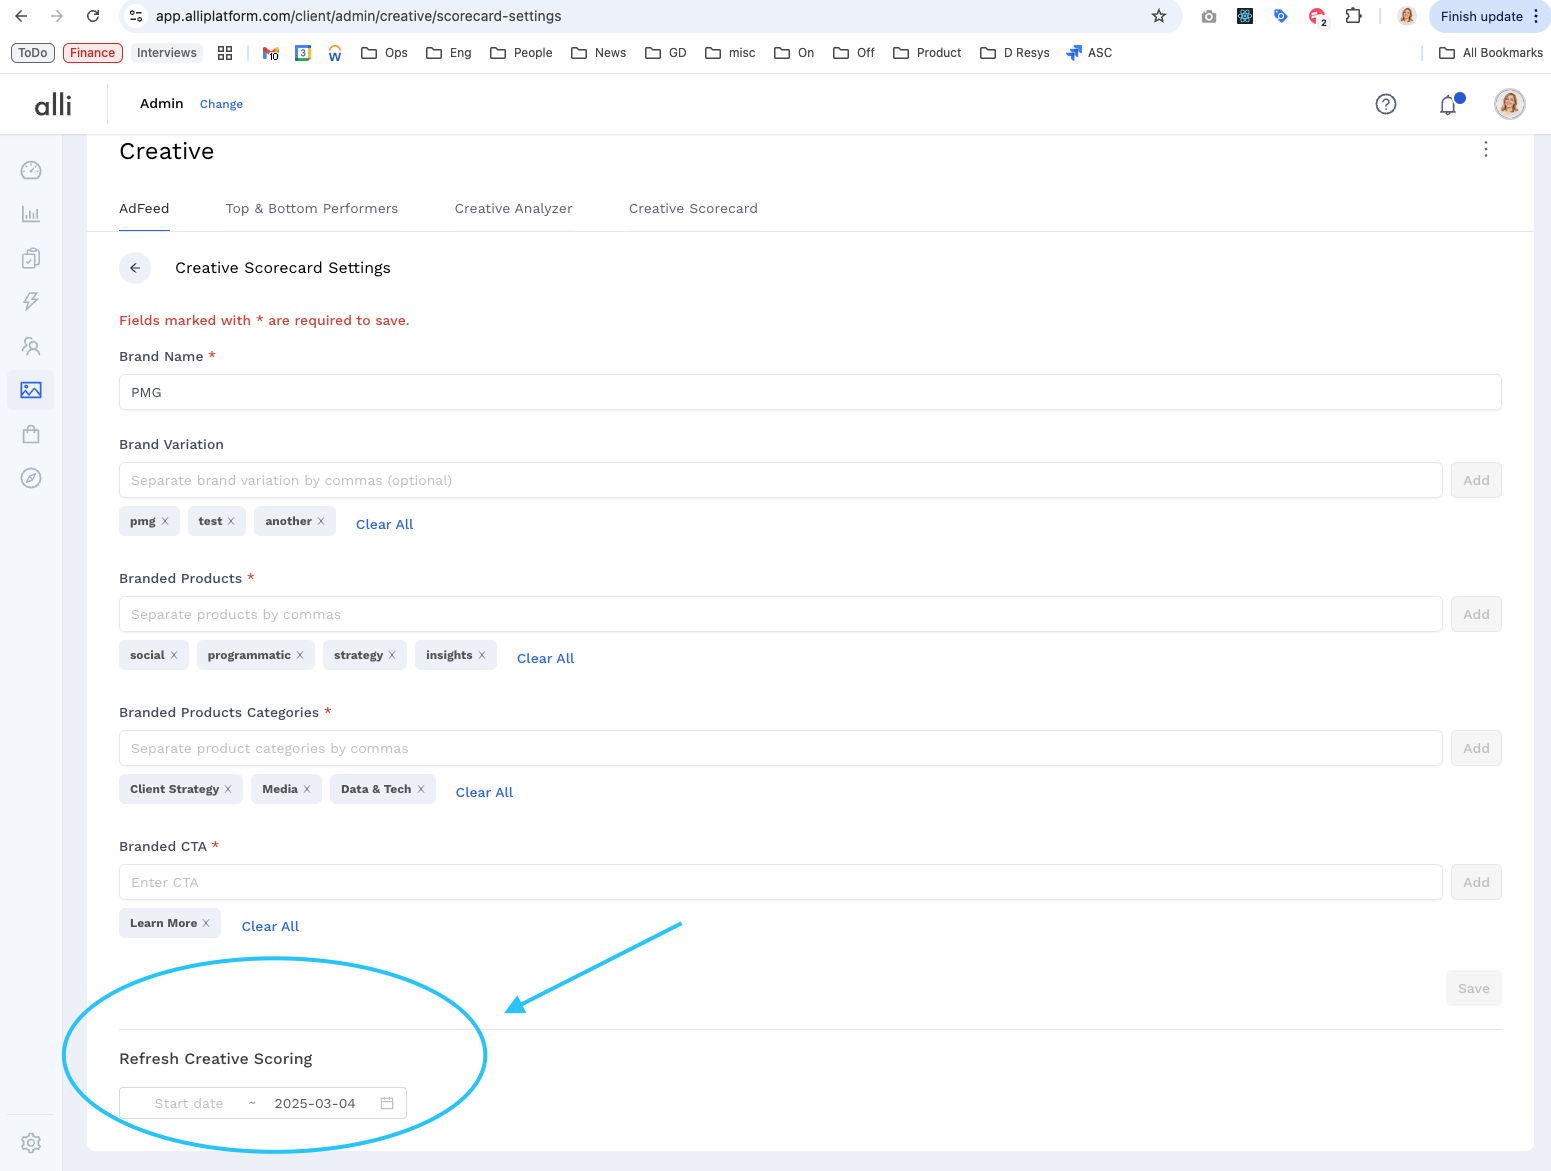Select the shopping bag commerce sidebar icon
Image resolution: width=1551 pixels, height=1171 pixels.
tap(31, 434)
